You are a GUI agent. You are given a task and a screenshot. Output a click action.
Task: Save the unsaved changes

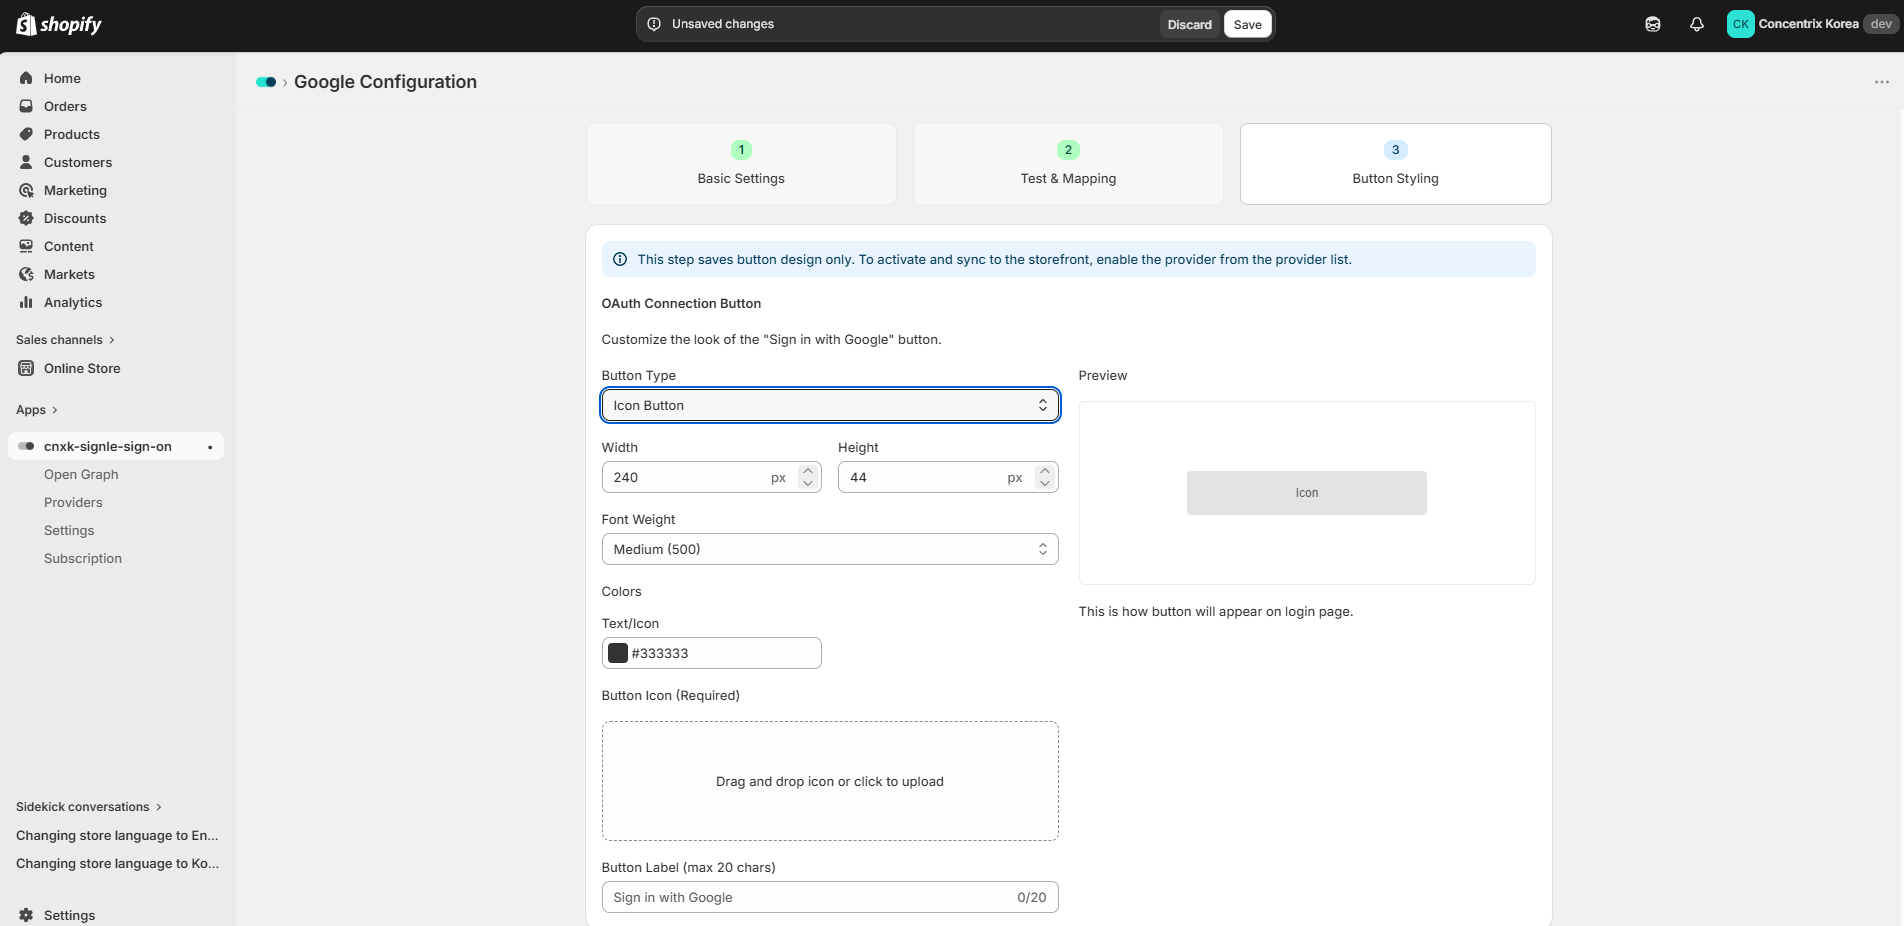pos(1248,24)
